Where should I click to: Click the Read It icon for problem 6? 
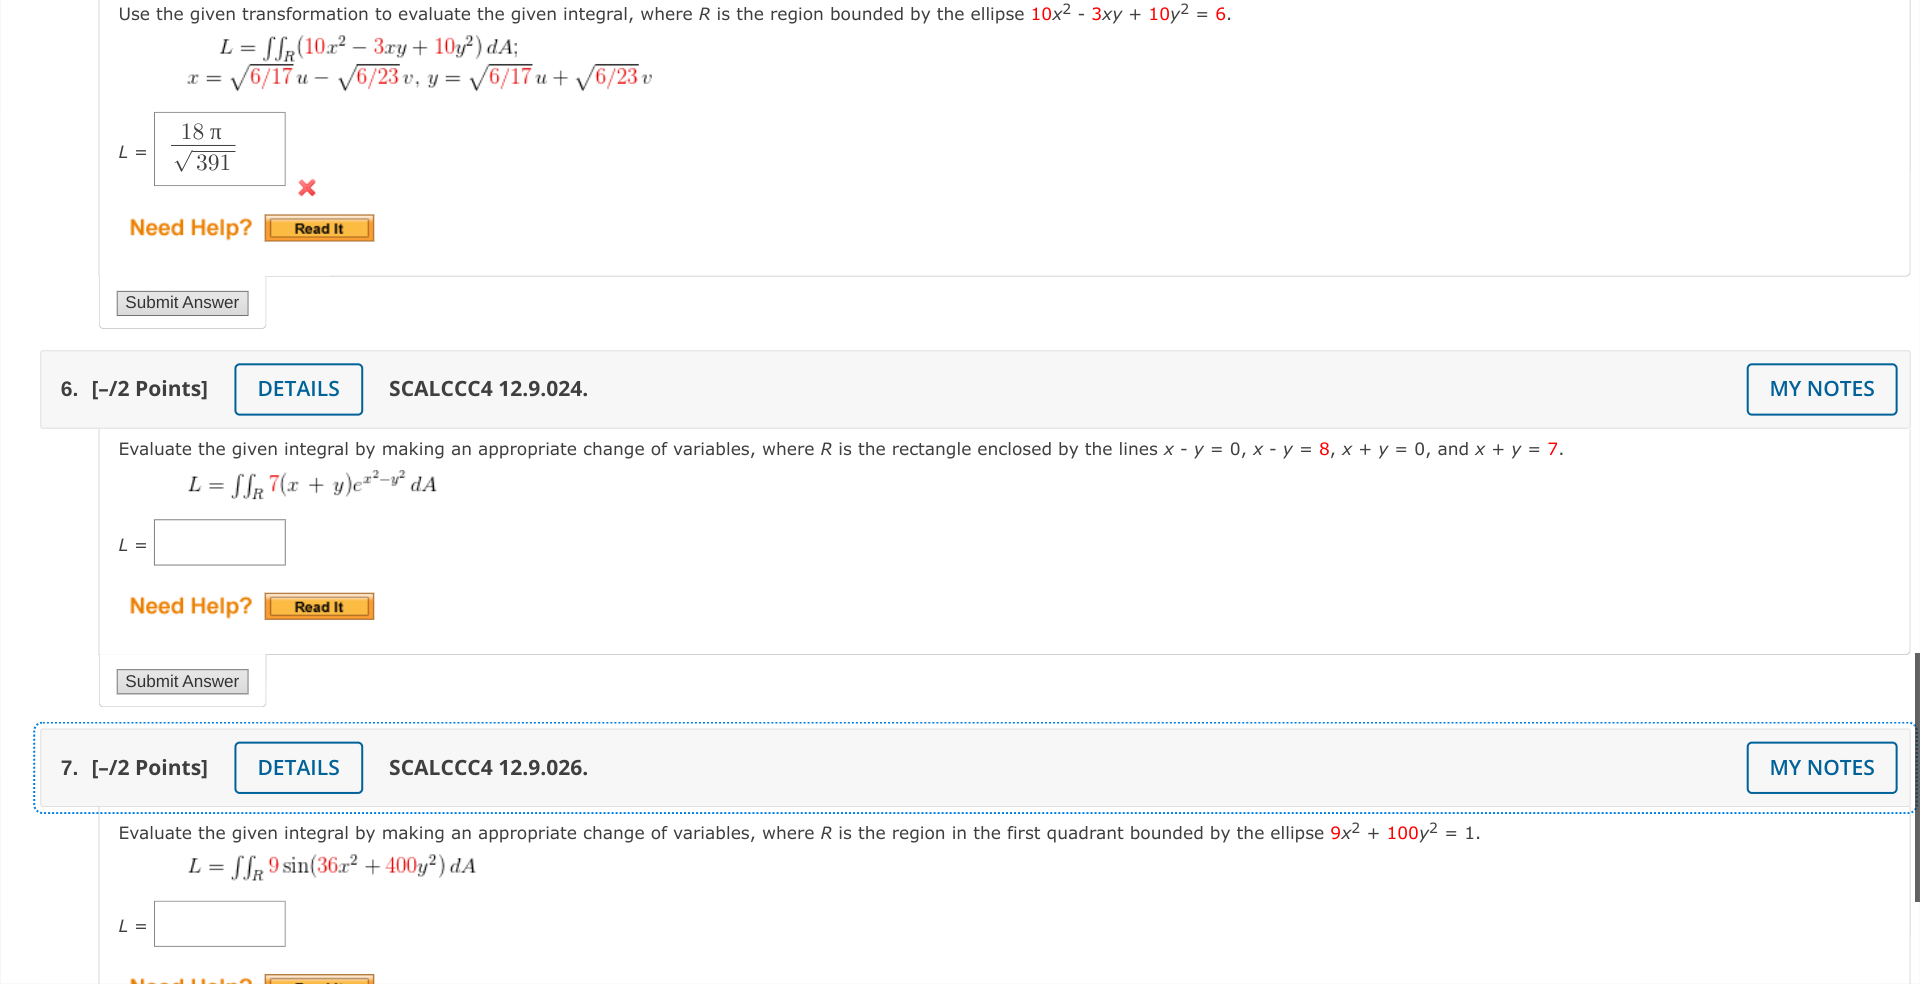pos(318,605)
